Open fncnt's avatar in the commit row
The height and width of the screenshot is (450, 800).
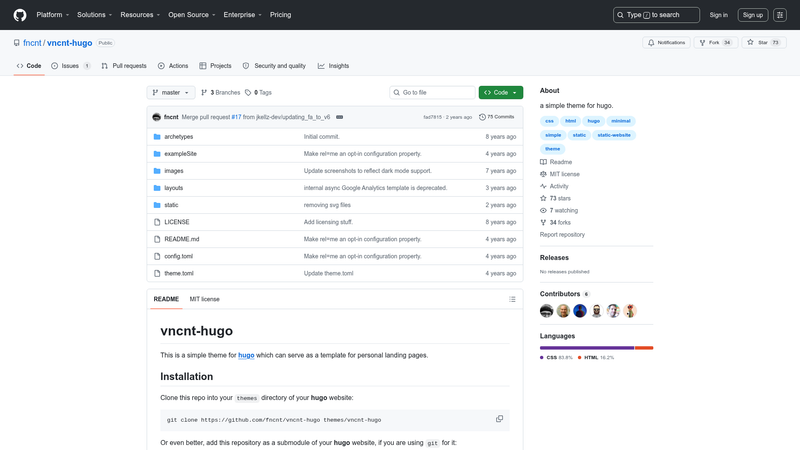157,117
